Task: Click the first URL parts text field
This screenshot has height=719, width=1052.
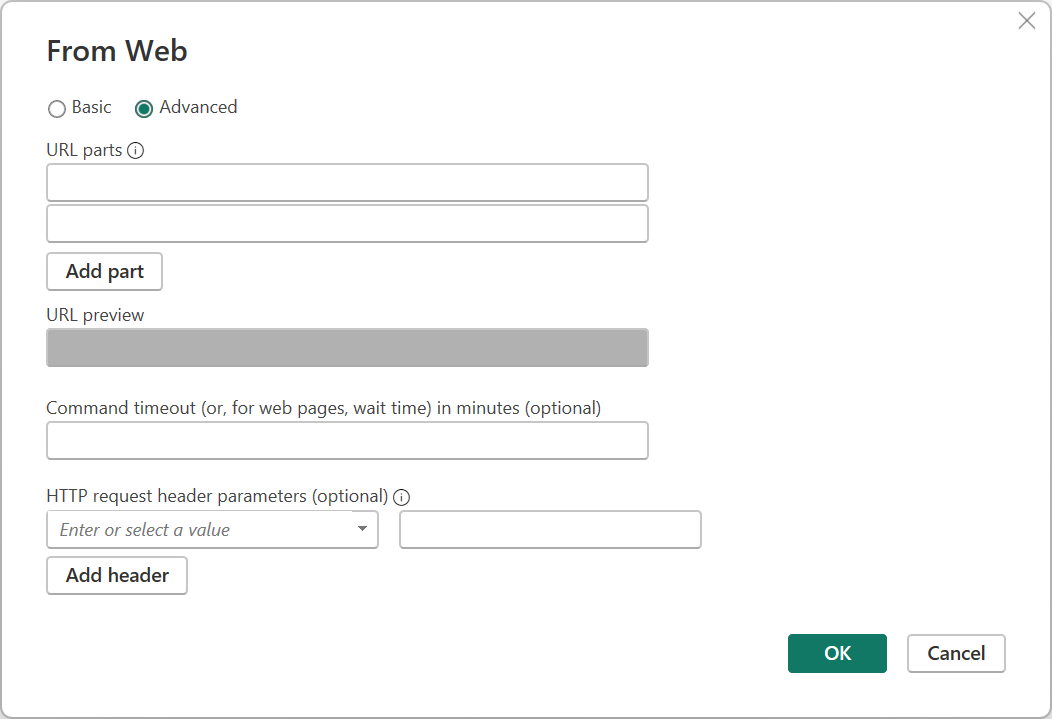Action: click(347, 182)
